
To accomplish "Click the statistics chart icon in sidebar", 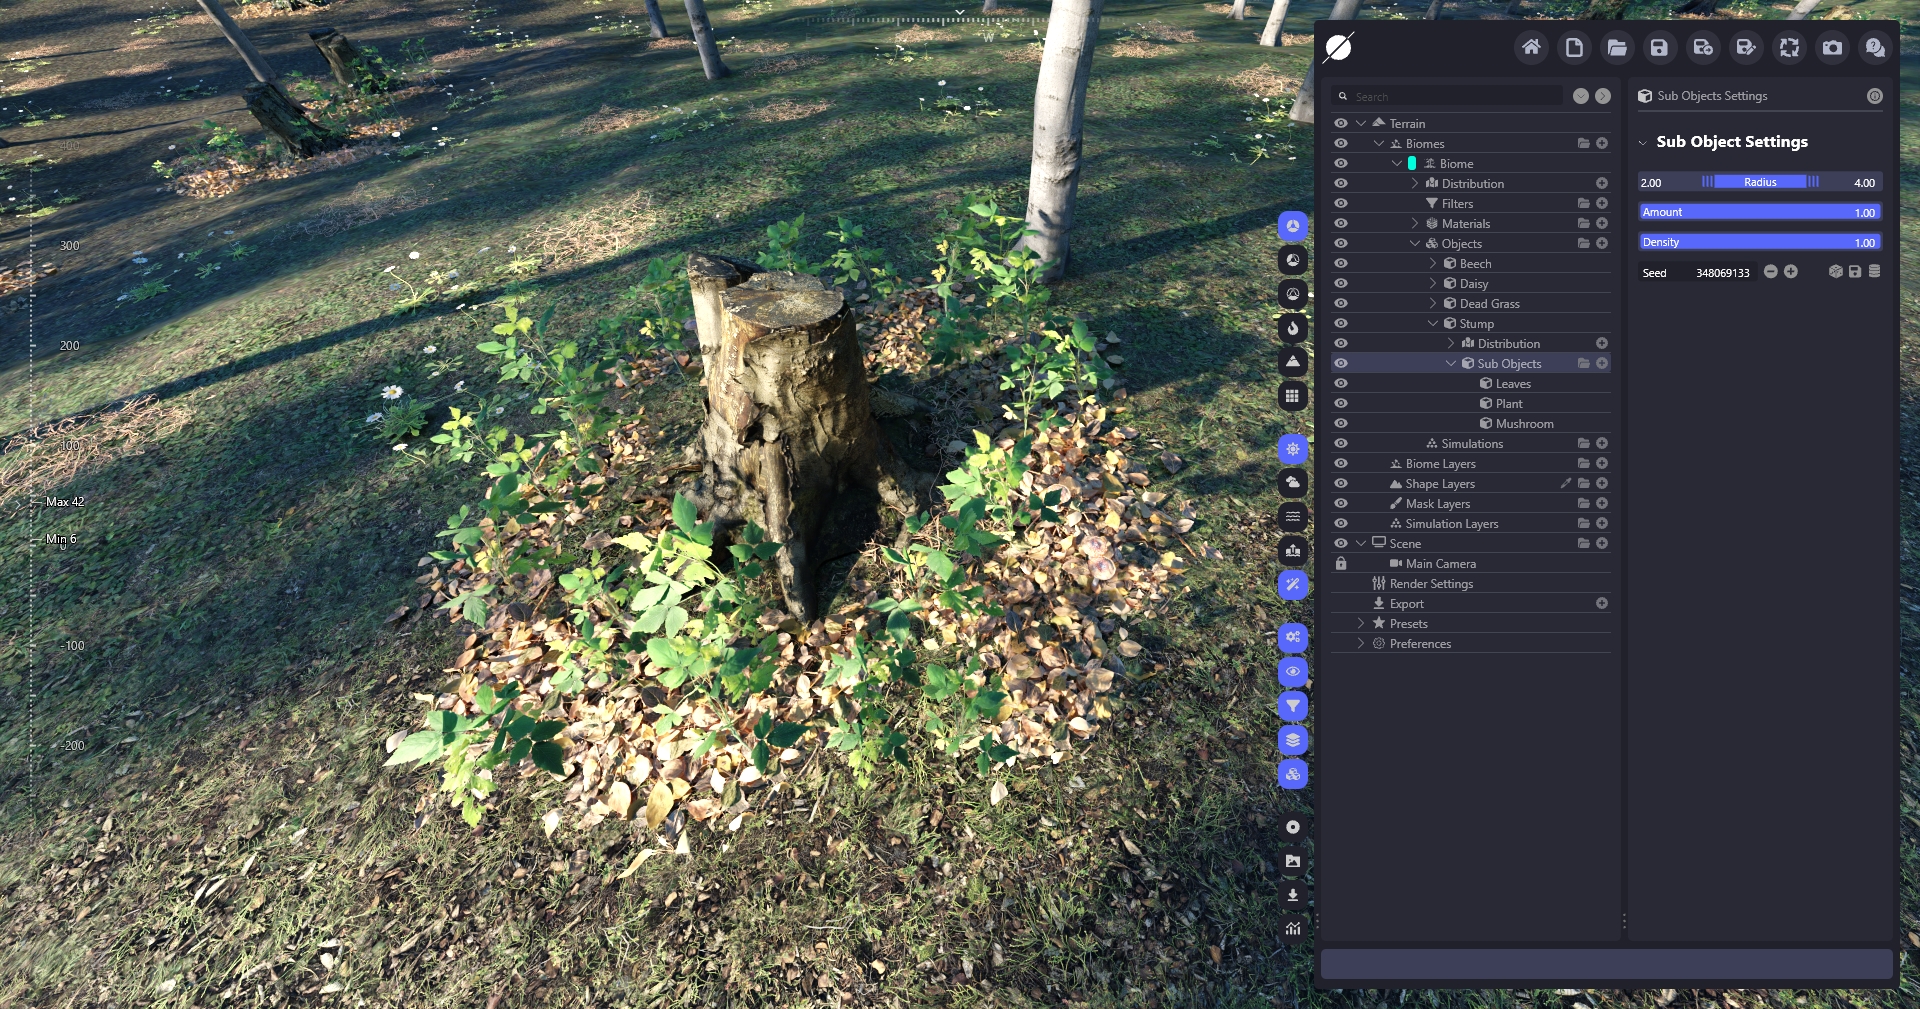I will pyautogui.click(x=1293, y=929).
